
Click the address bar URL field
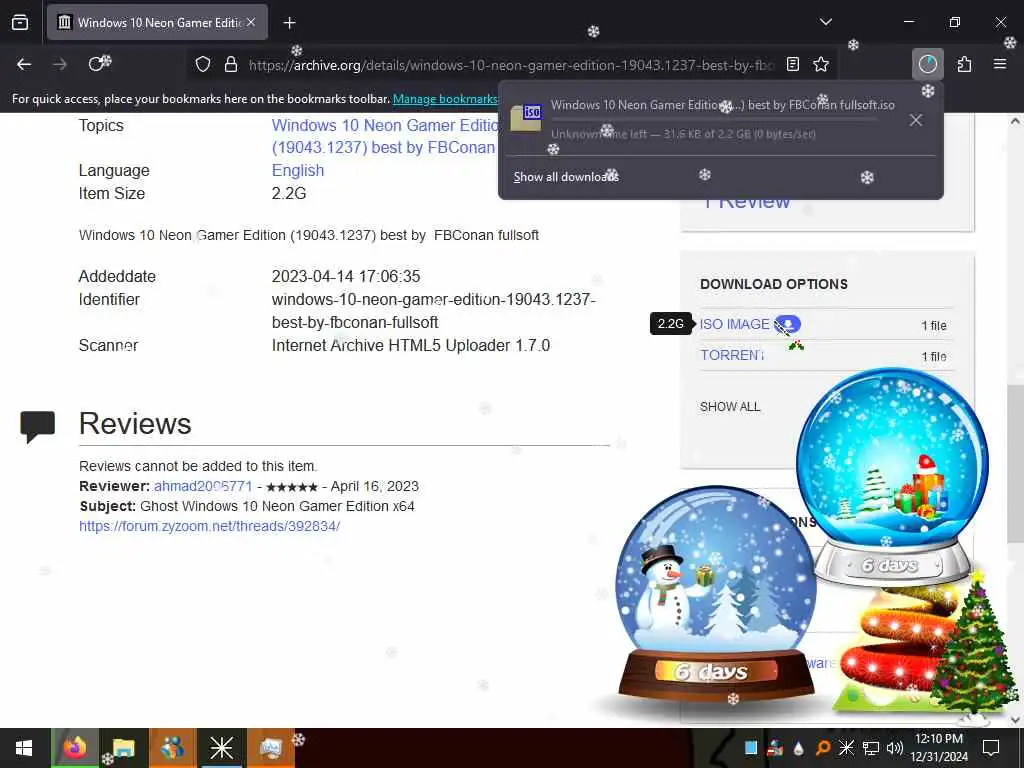click(x=511, y=65)
